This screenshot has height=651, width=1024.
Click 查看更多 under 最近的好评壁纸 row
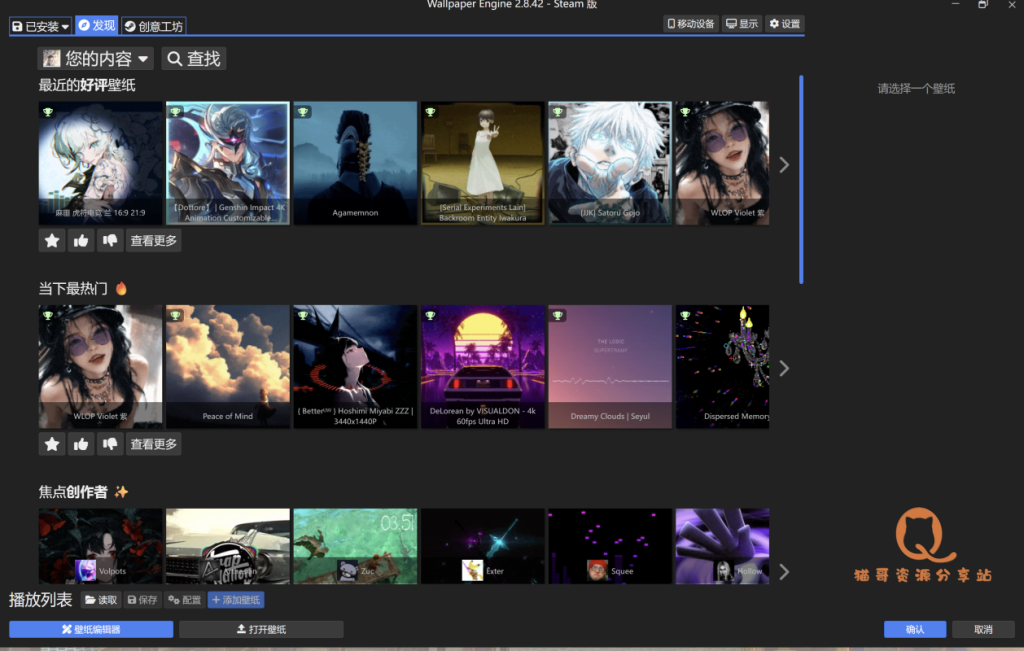click(153, 241)
